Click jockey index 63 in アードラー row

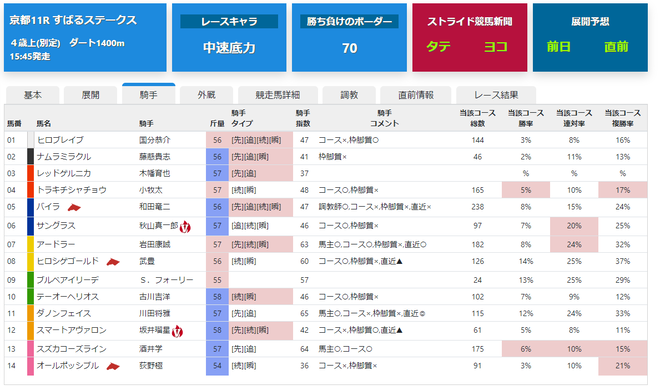(x=304, y=244)
